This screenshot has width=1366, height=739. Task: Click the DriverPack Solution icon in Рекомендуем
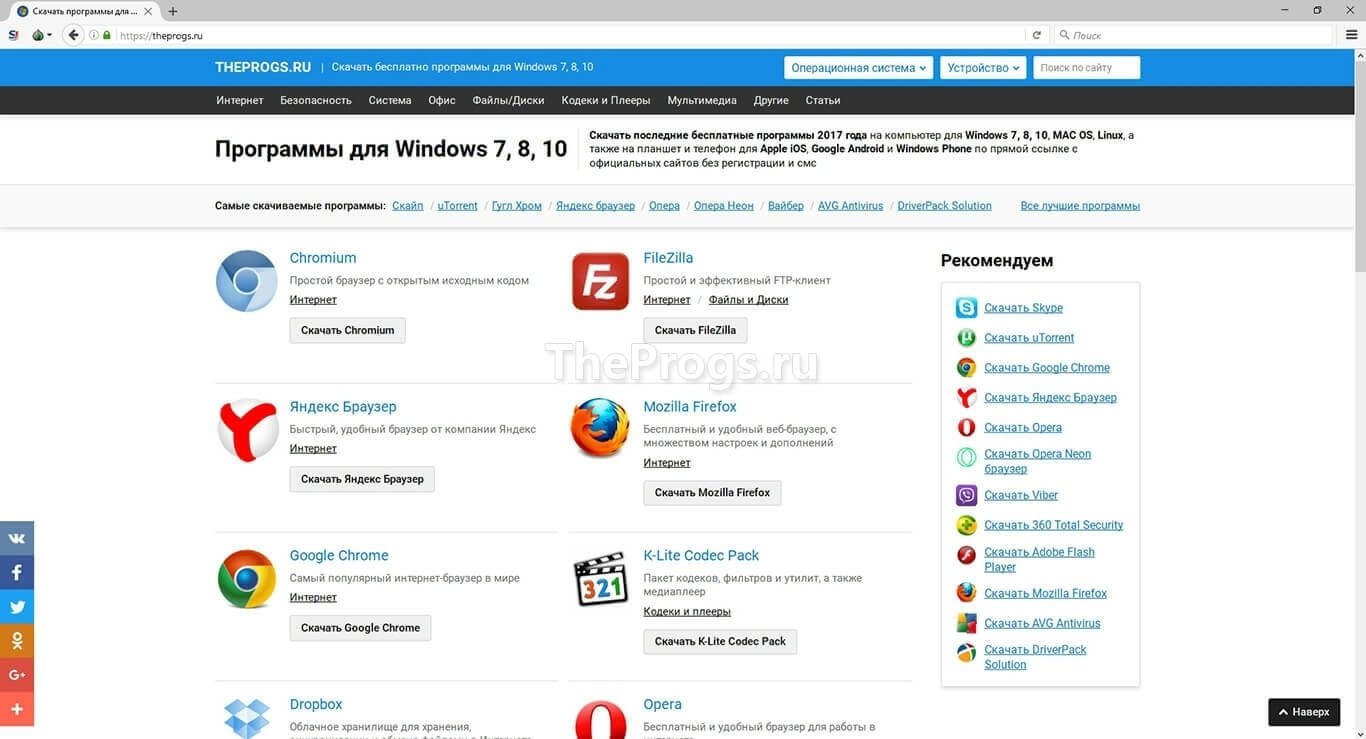(966, 653)
